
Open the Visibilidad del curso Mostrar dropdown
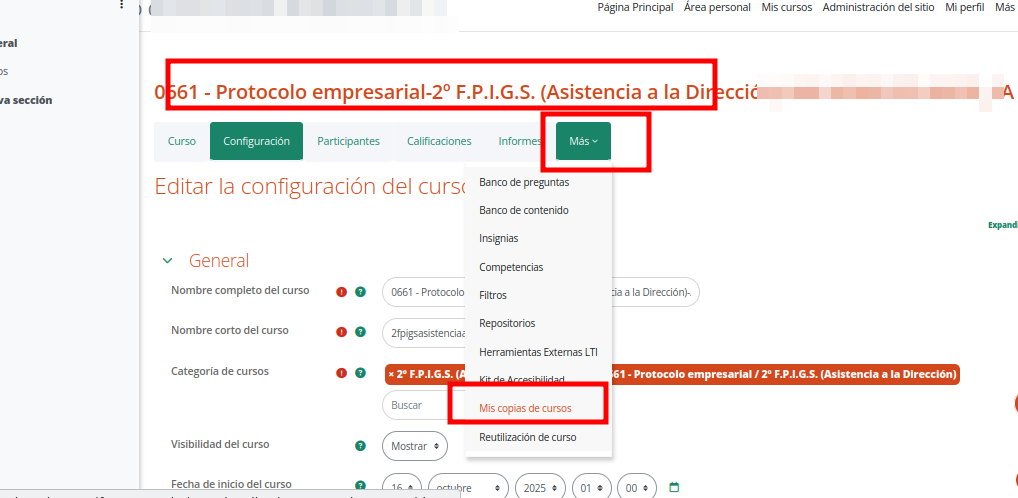[415, 446]
